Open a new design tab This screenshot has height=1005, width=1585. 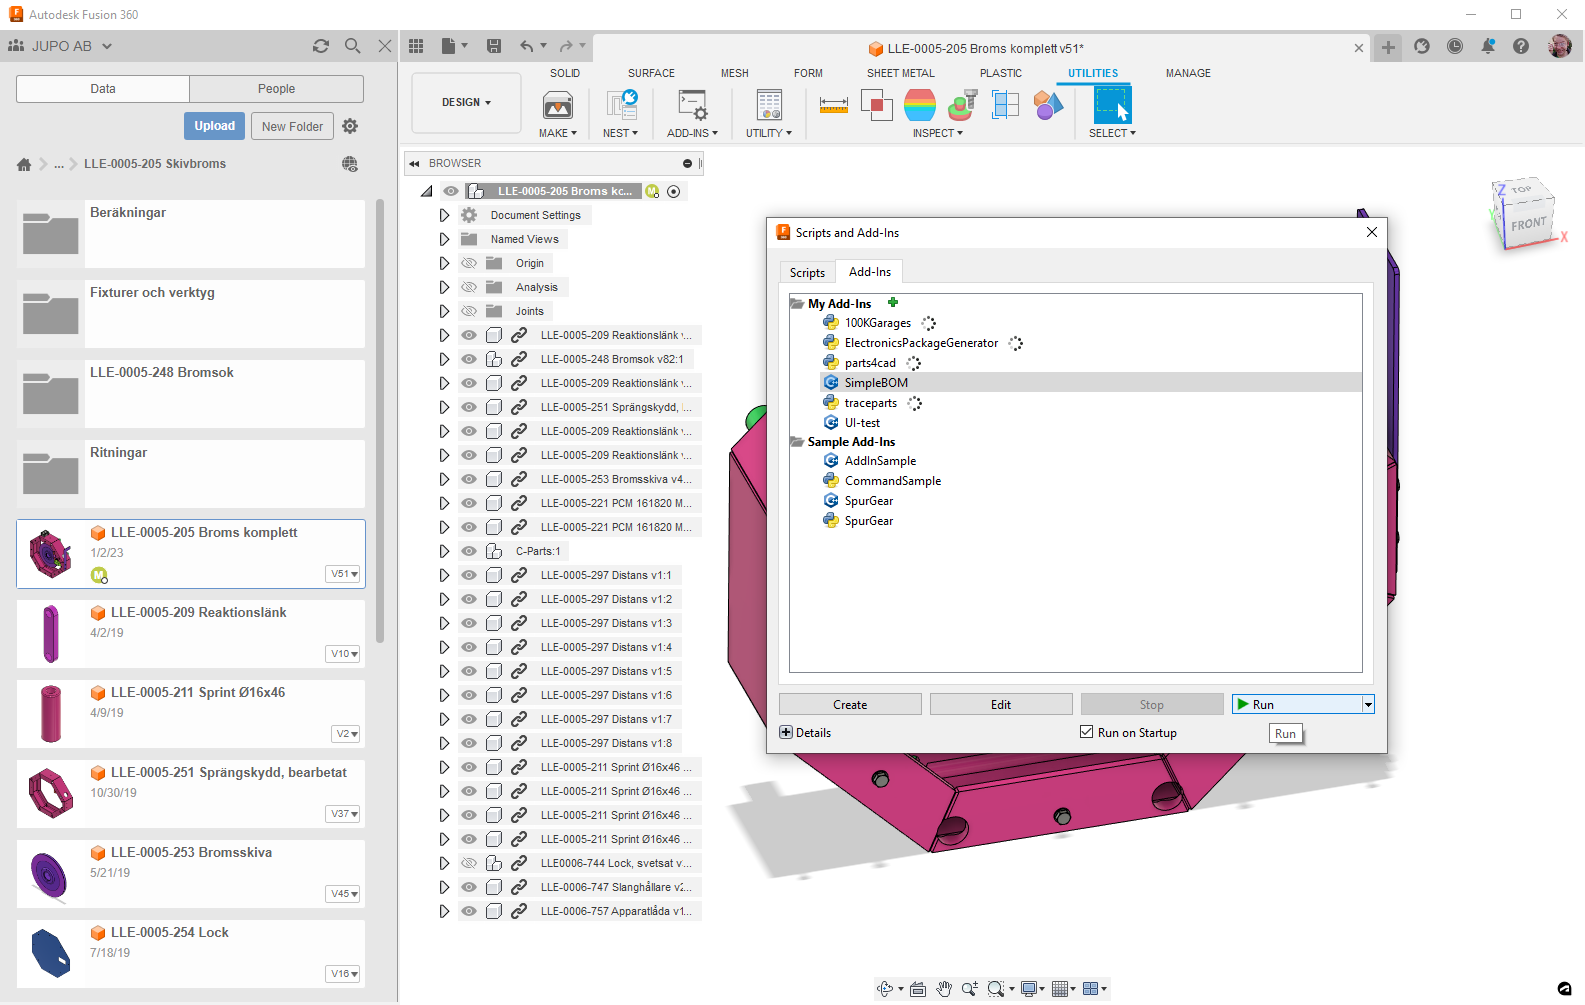(1389, 47)
